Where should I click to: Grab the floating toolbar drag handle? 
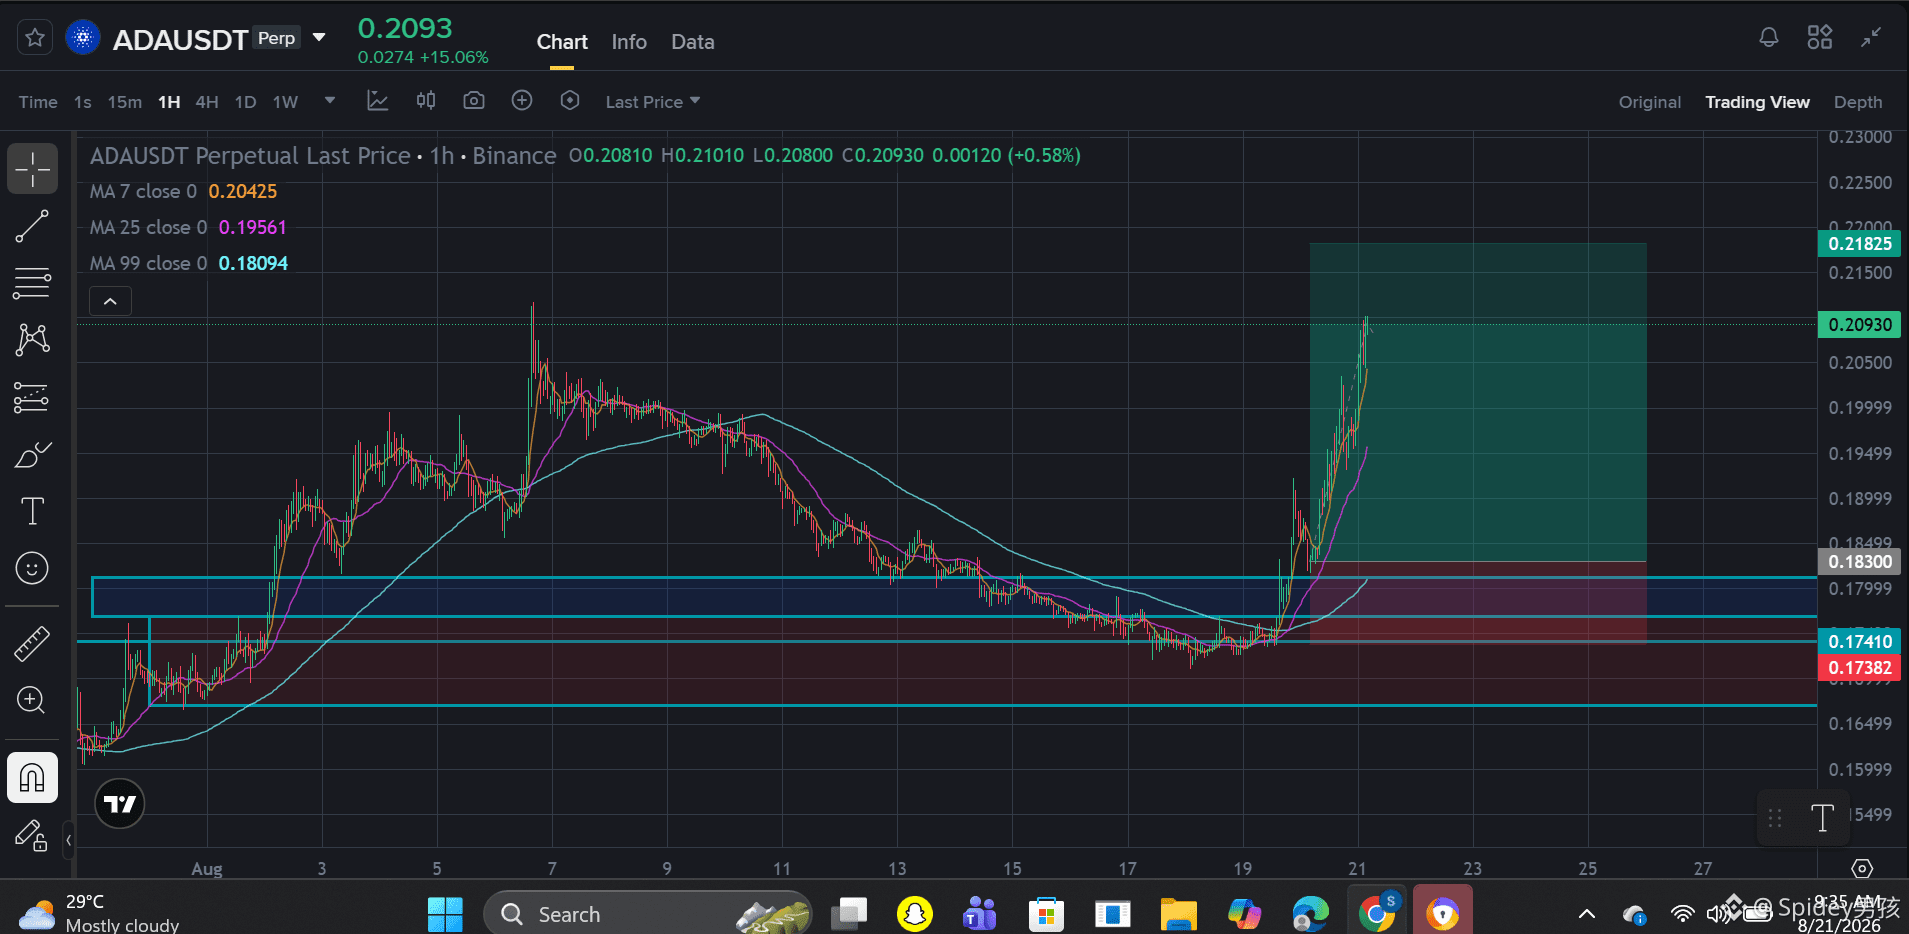[1775, 818]
